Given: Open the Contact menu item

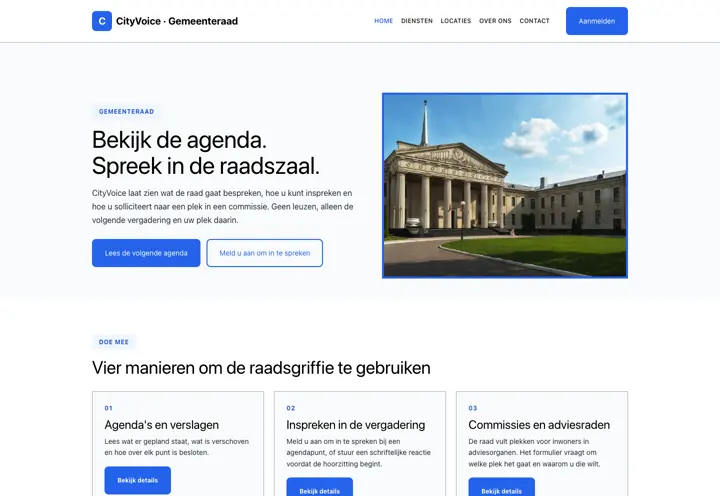Looking at the screenshot, I should pos(534,21).
